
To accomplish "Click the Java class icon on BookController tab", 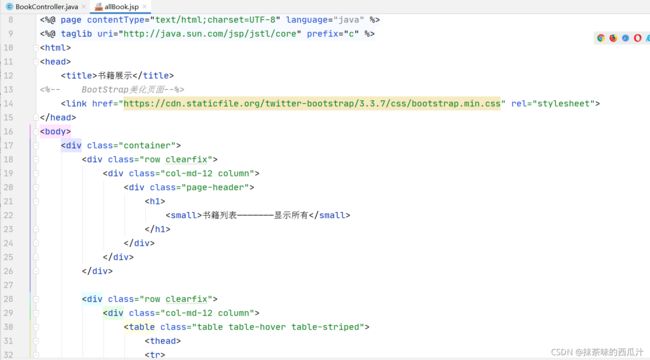I will pos(10,7).
